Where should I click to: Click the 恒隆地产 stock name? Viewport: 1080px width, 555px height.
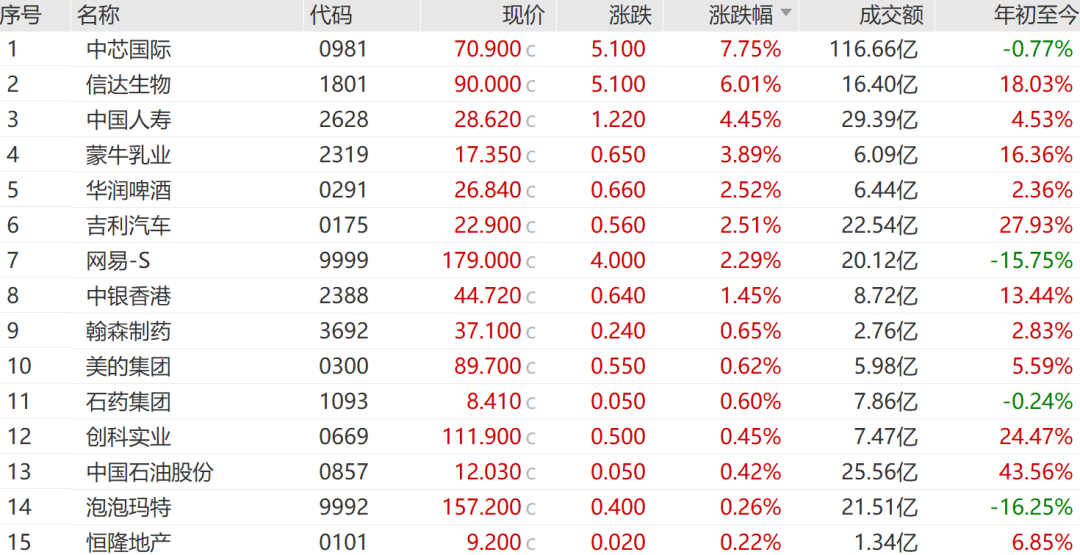[x=128, y=543]
